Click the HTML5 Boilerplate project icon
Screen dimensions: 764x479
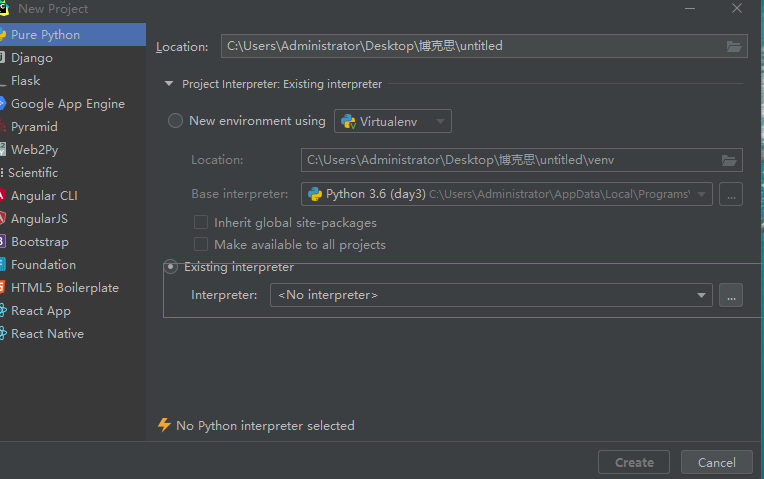click(x=3, y=287)
